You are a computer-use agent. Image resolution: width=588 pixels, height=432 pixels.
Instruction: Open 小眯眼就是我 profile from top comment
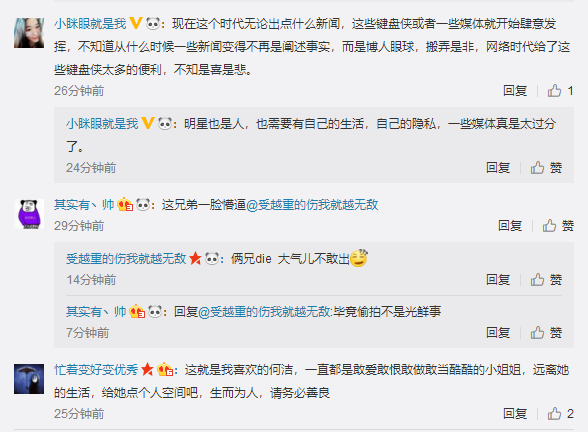[90, 24]
